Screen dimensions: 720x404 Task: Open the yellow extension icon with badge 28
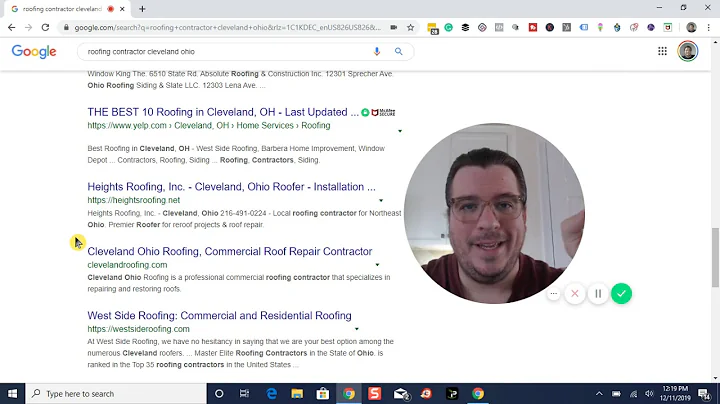[x=432, y=28]
